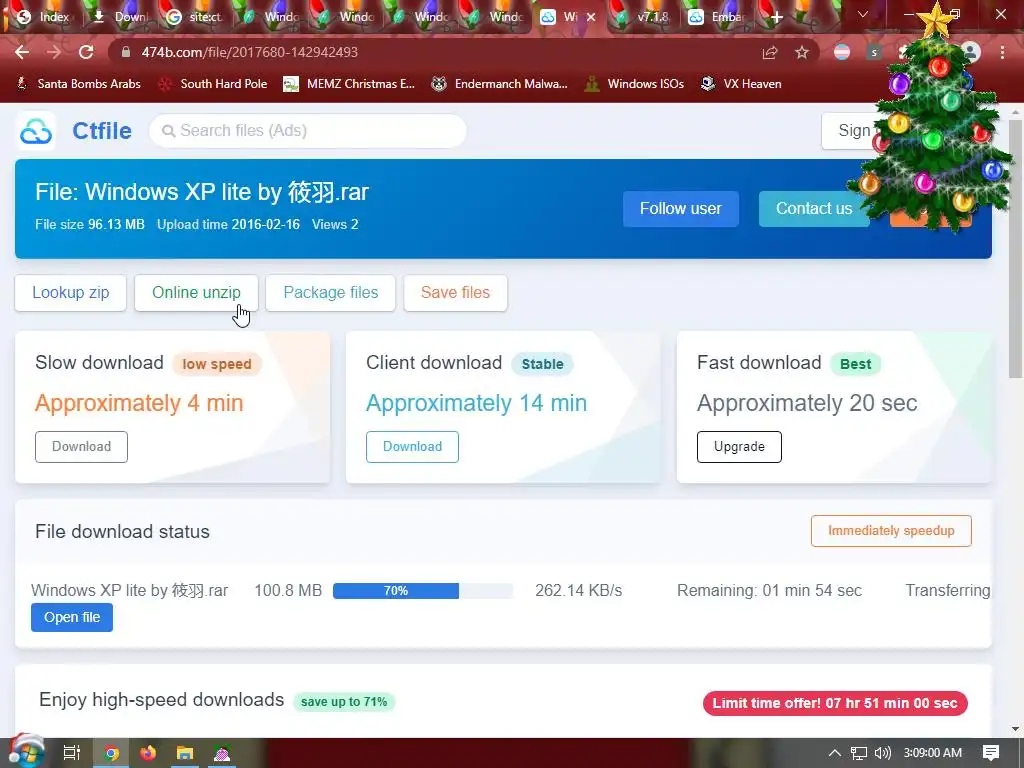This screenshot has height=768, width=1024.
Task: Open Santa Bombs Arabs bookmark
Action: (78, 84)
